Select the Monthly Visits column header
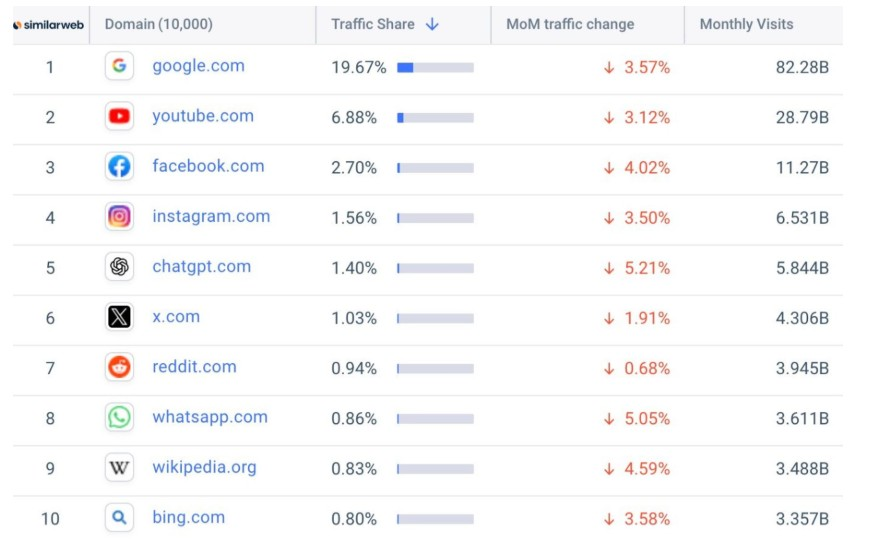The height and width of the screenshot is (552, 882). coord(746,24)
